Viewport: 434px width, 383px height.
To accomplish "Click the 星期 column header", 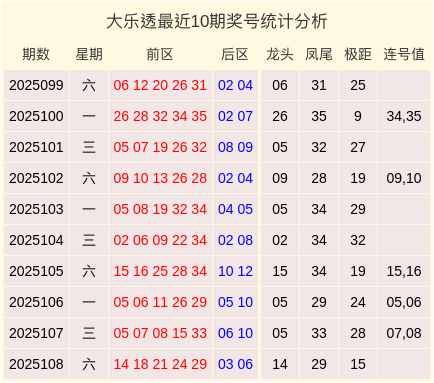I will coord(89,54).
